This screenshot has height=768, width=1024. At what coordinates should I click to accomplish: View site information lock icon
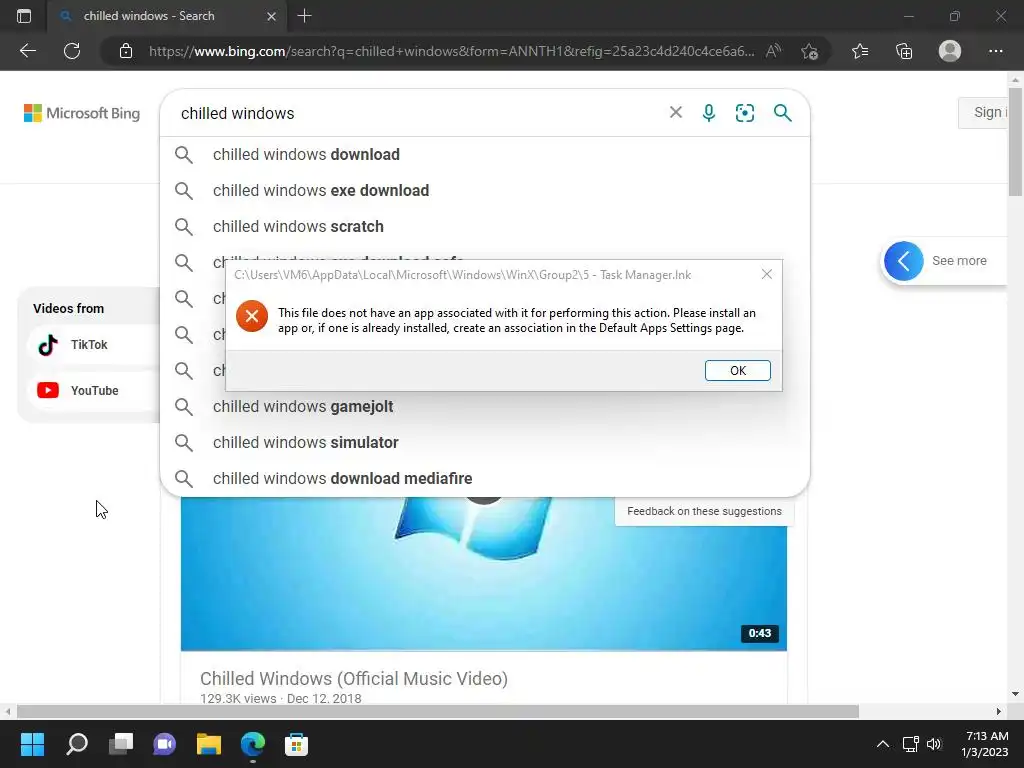126,51
